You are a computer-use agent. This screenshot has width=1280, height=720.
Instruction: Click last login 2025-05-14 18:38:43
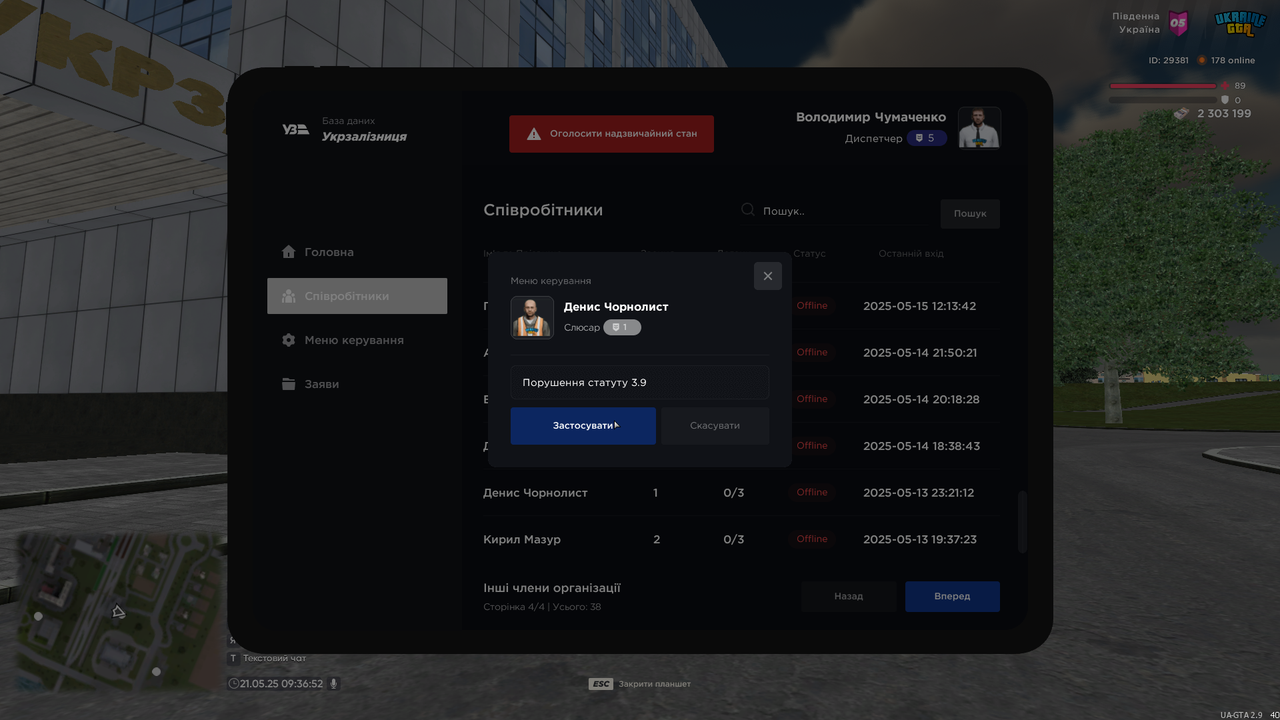click(x=921, y=446)
